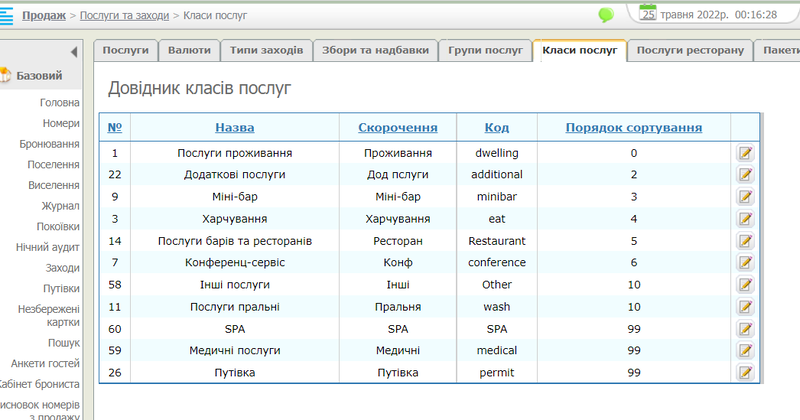The image size is (800, 420).
Task: Select the Послуги ресторану tab
Action: click(690, 50)
